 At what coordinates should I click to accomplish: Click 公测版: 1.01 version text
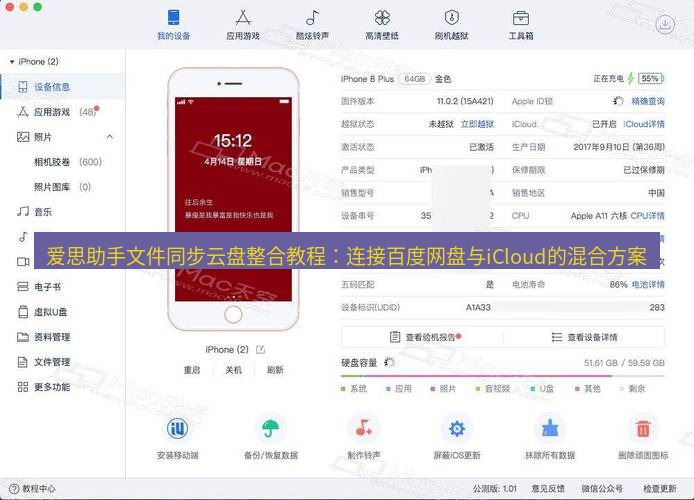click(x=494, y=488)
